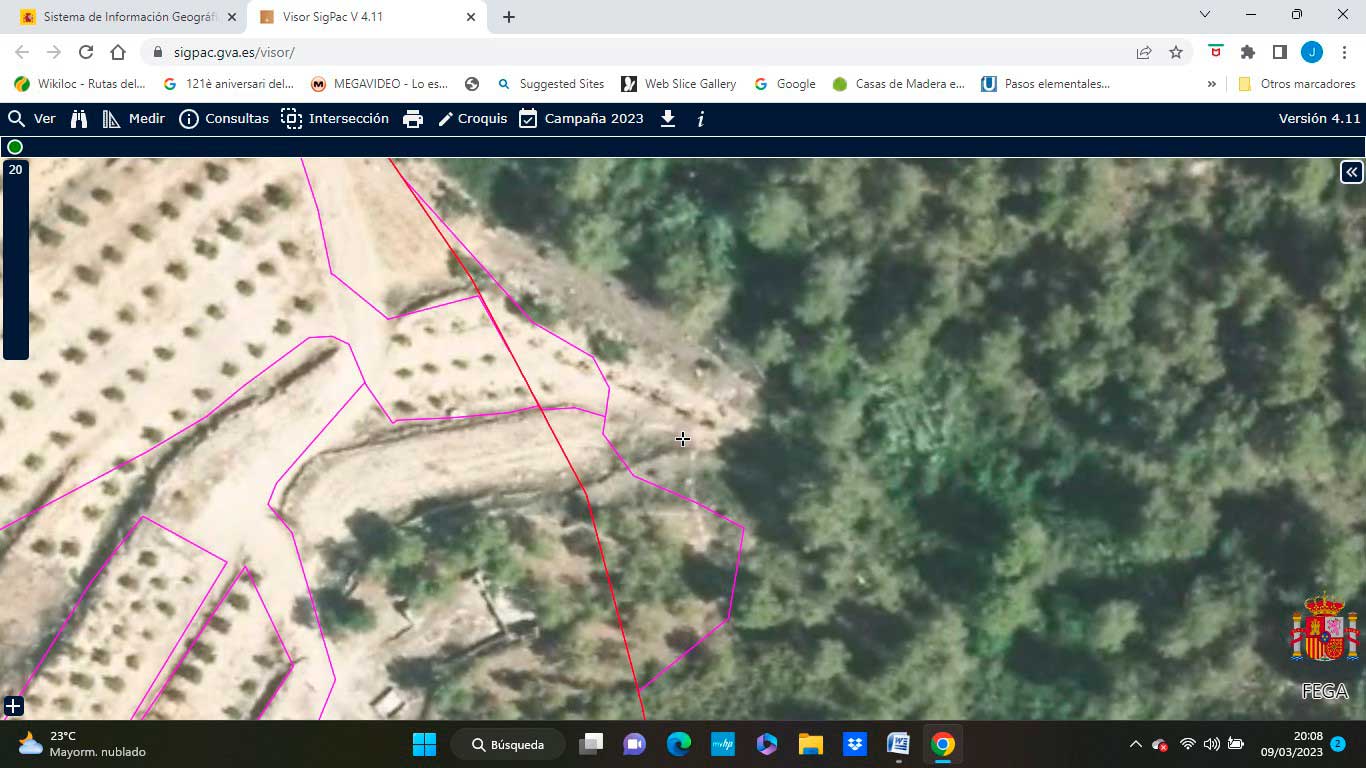
Task: Activate the Croquis pencil tool
Action: (x=473, y=119)
